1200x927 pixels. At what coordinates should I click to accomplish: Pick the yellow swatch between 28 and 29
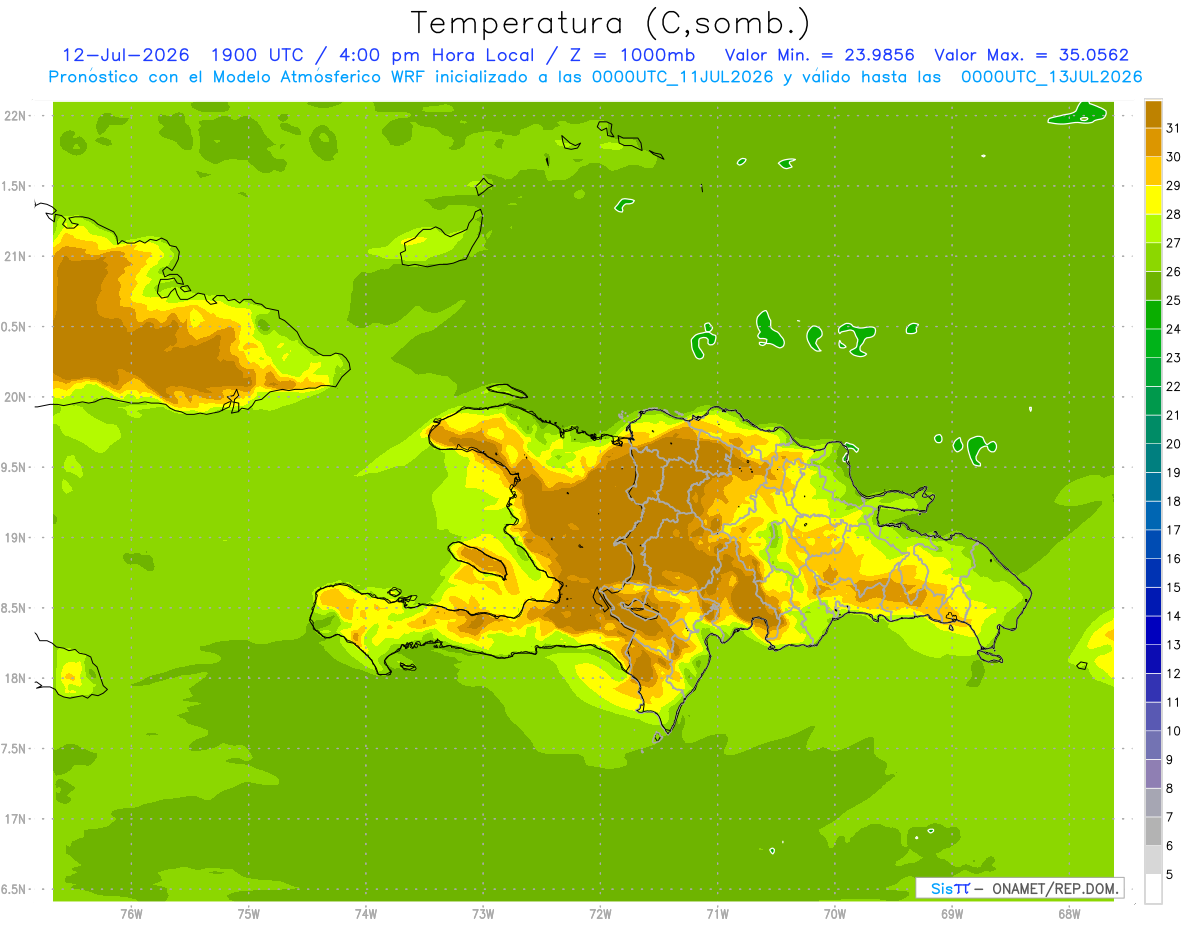coord(1153,199)
